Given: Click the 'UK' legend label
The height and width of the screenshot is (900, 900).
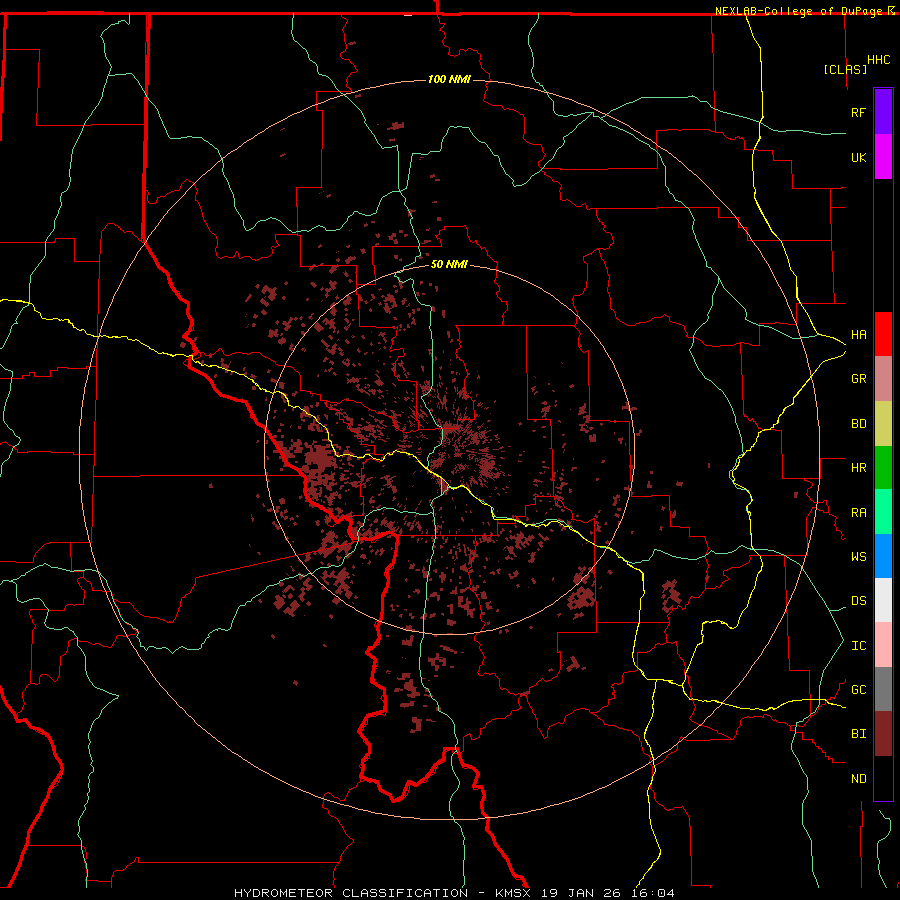Looking at the screenshot, I should (x=858, y=157).
